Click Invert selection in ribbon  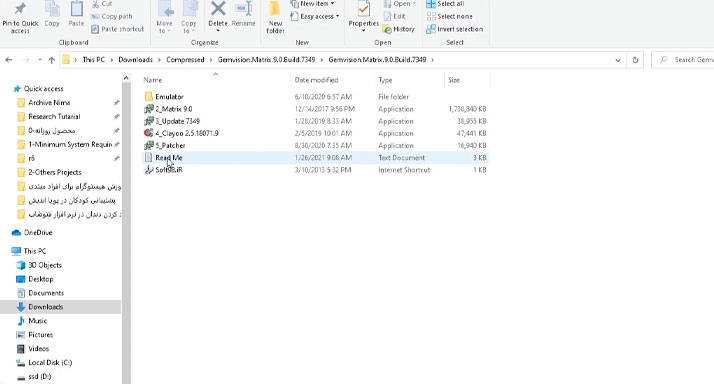pos(455,29)
